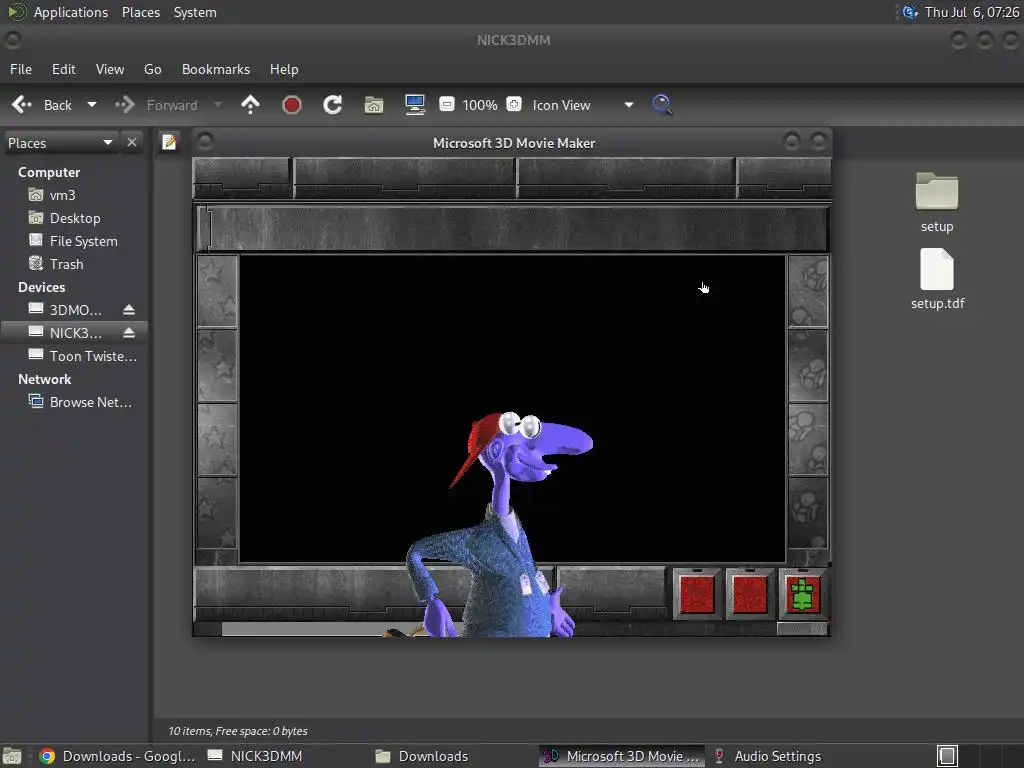Viewport: 1024px width, 768px height.
Task: Select the NICK3... device entry
Action: [65, 333]
